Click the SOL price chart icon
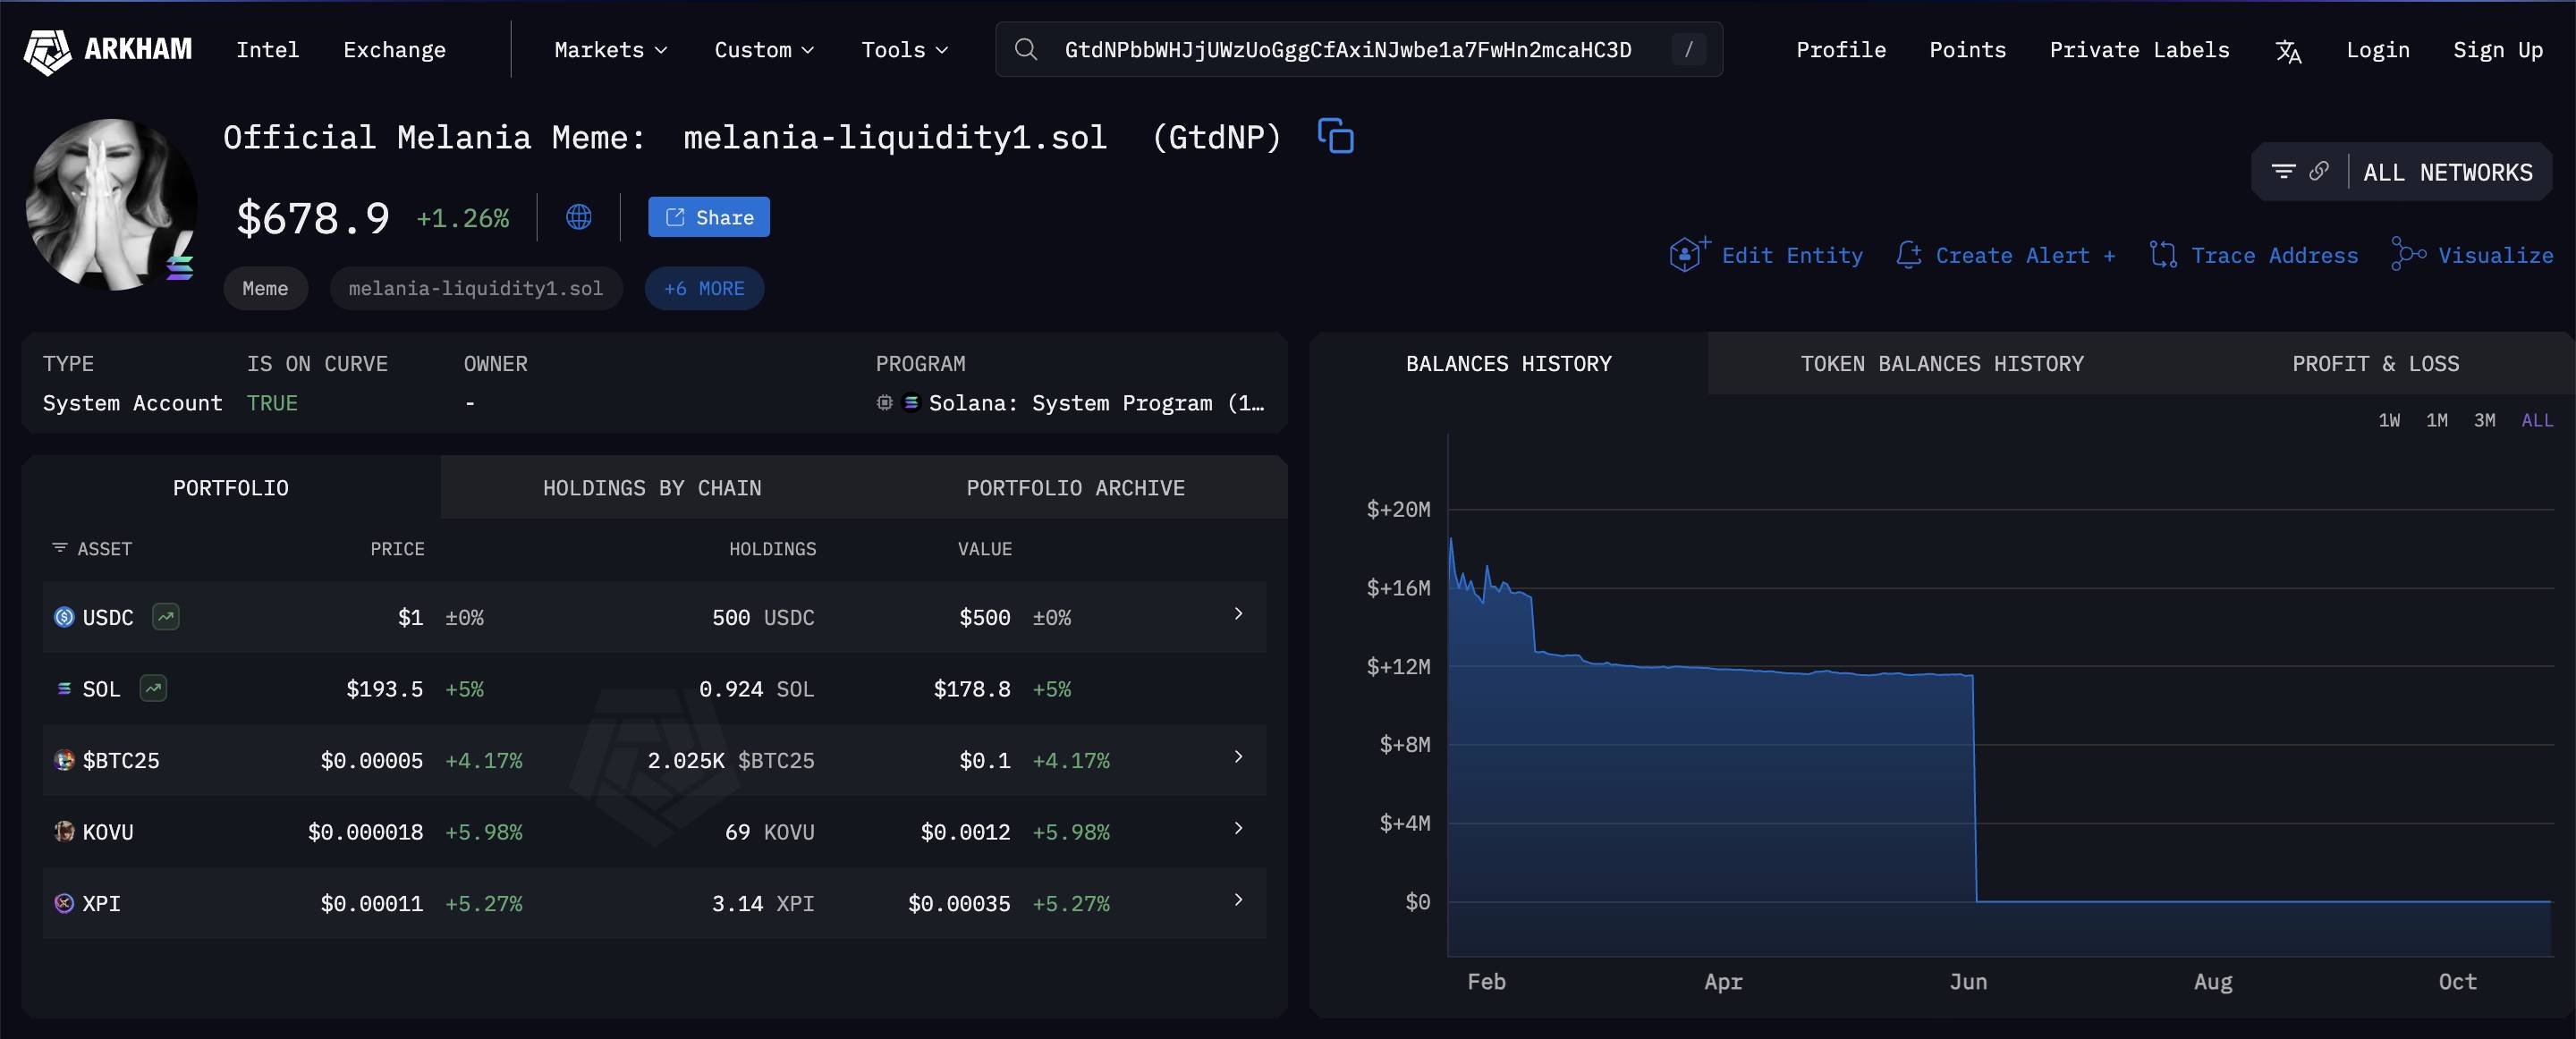 (153, 688)
